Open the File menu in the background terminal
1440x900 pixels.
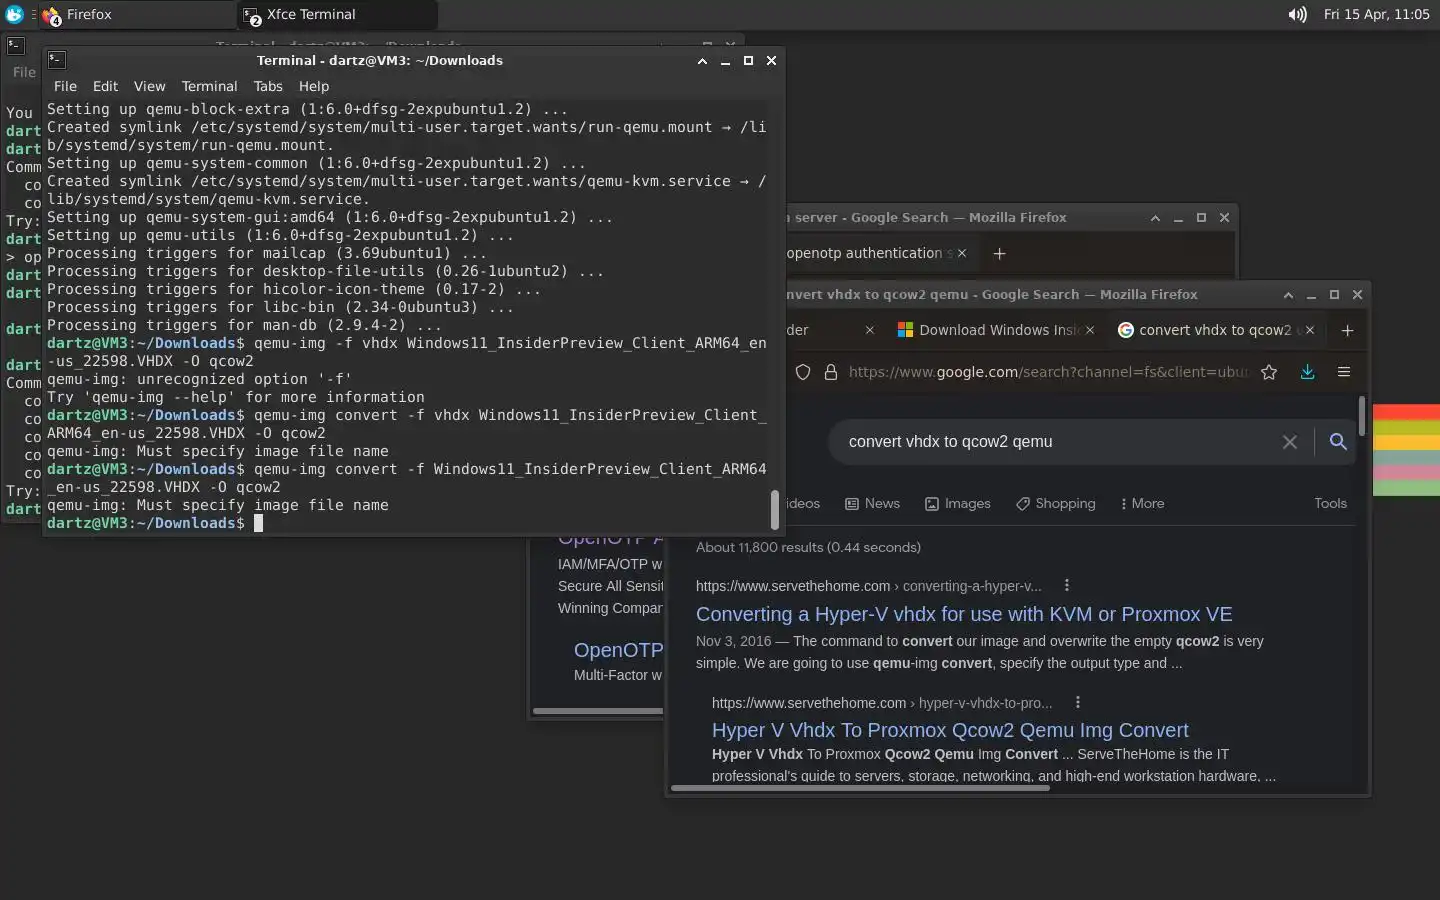pyautogui.click(x=23, y=72)
